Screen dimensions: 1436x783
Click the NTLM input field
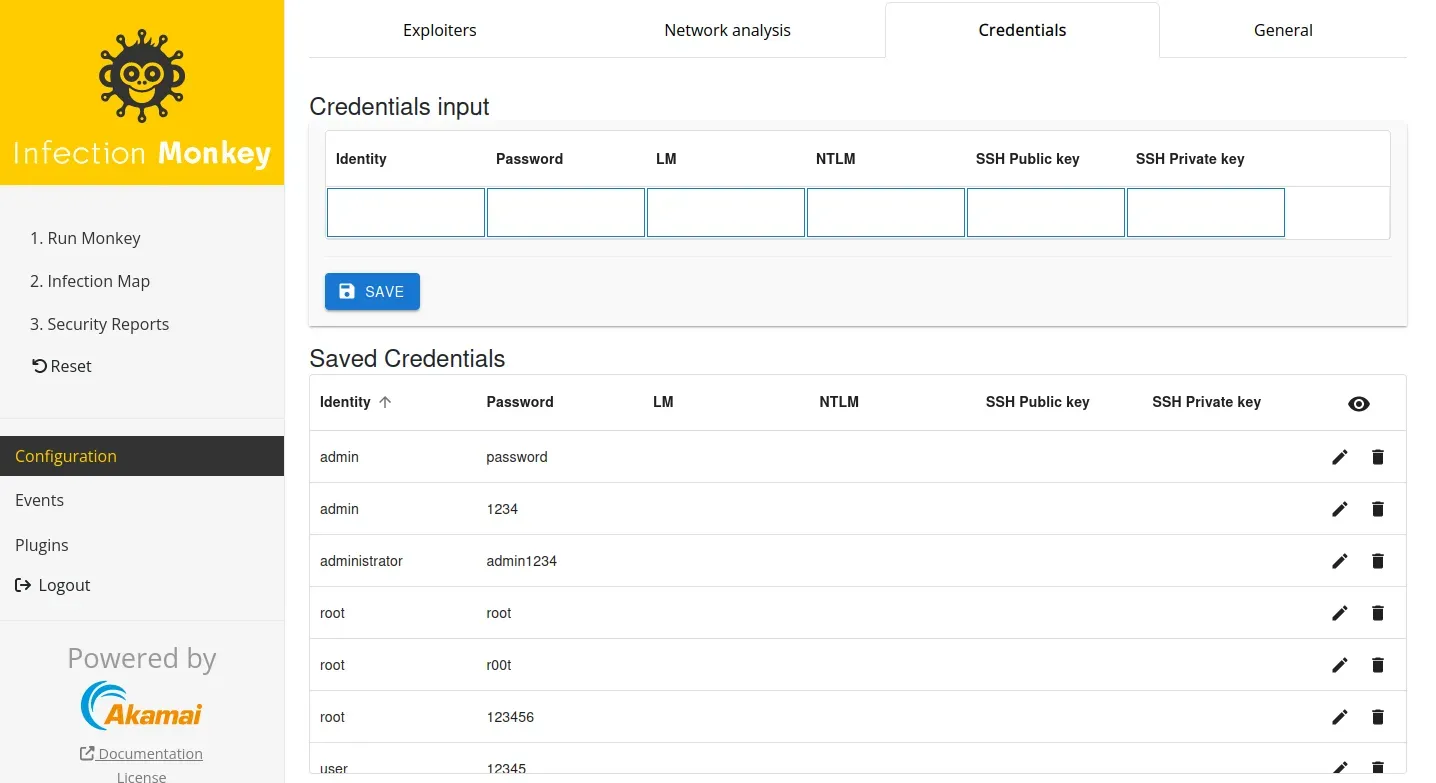(x=886, y=212)
